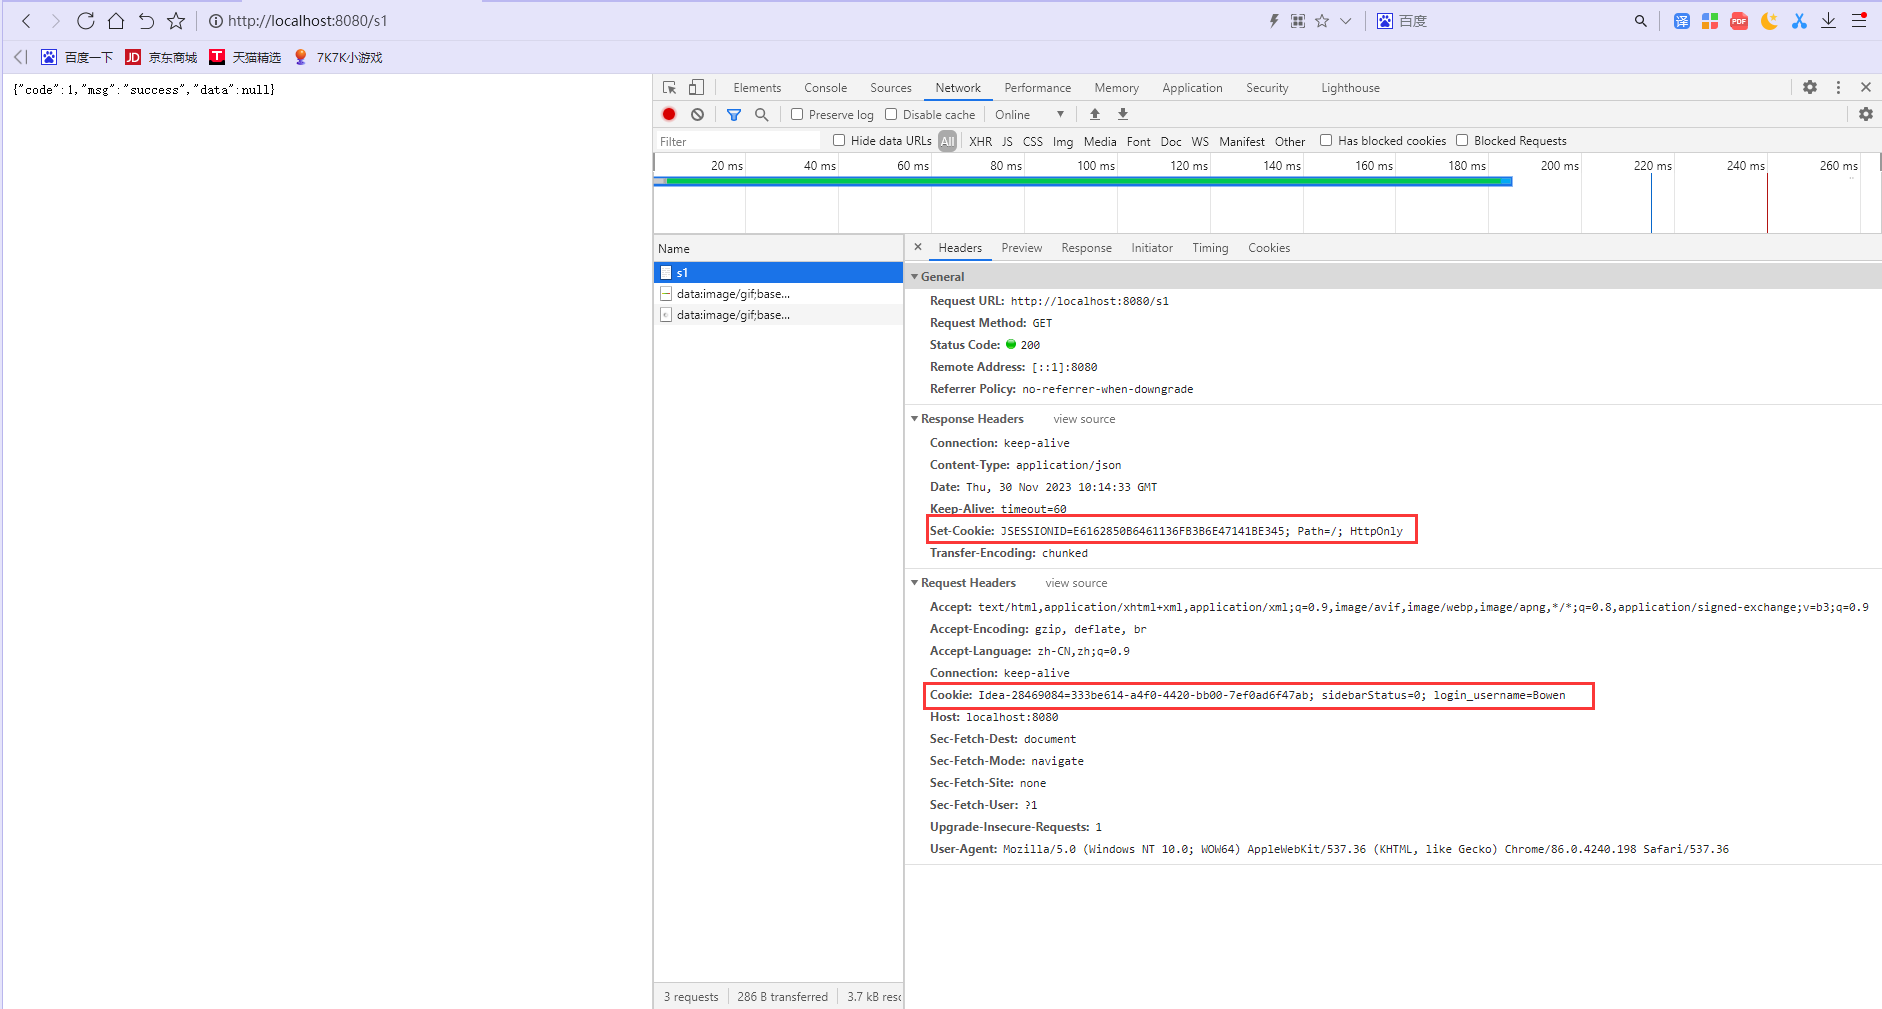Open the browser main menu icon

coord(1859,21)
